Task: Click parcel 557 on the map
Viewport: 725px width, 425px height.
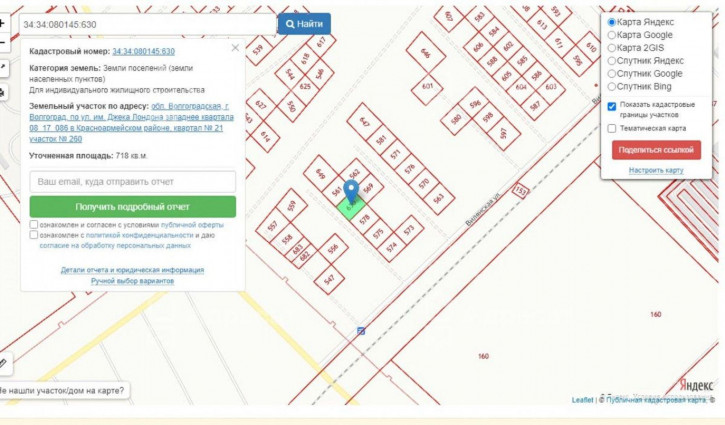Action: [272, 226]
